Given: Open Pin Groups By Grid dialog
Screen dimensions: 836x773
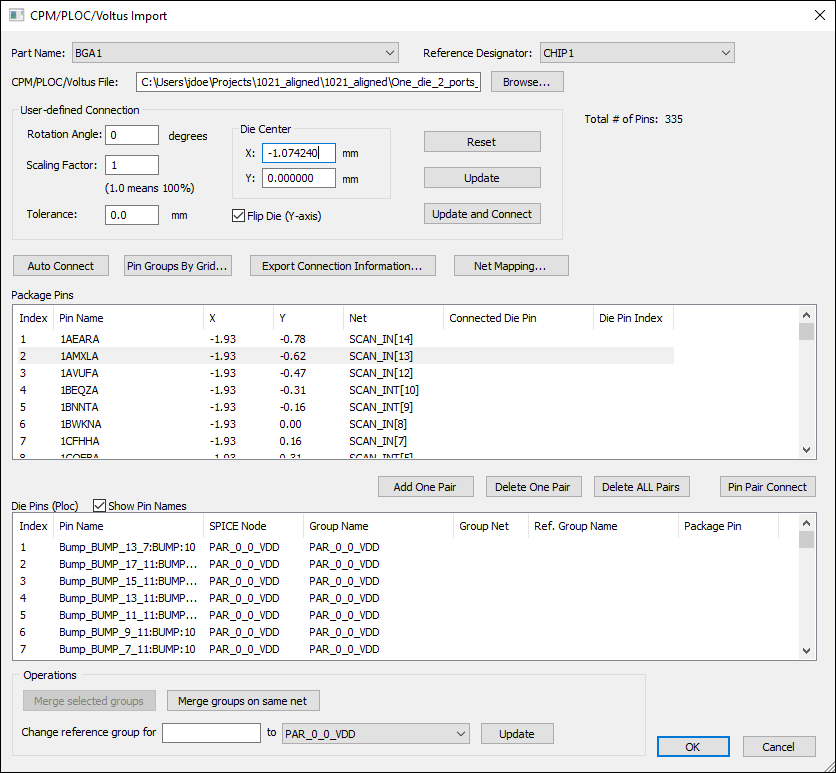Looking at the screenshot, I should click(178, 266).
